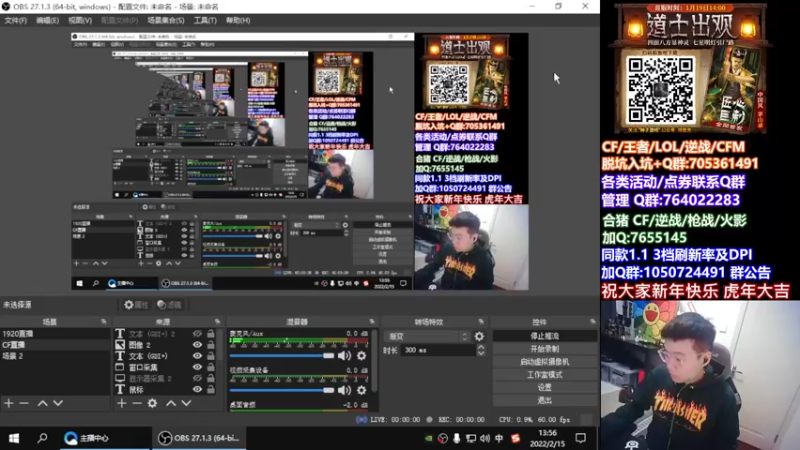The image size is (800, 450).
Task: Open the 文件(F) menu
Action: (15, 20)
